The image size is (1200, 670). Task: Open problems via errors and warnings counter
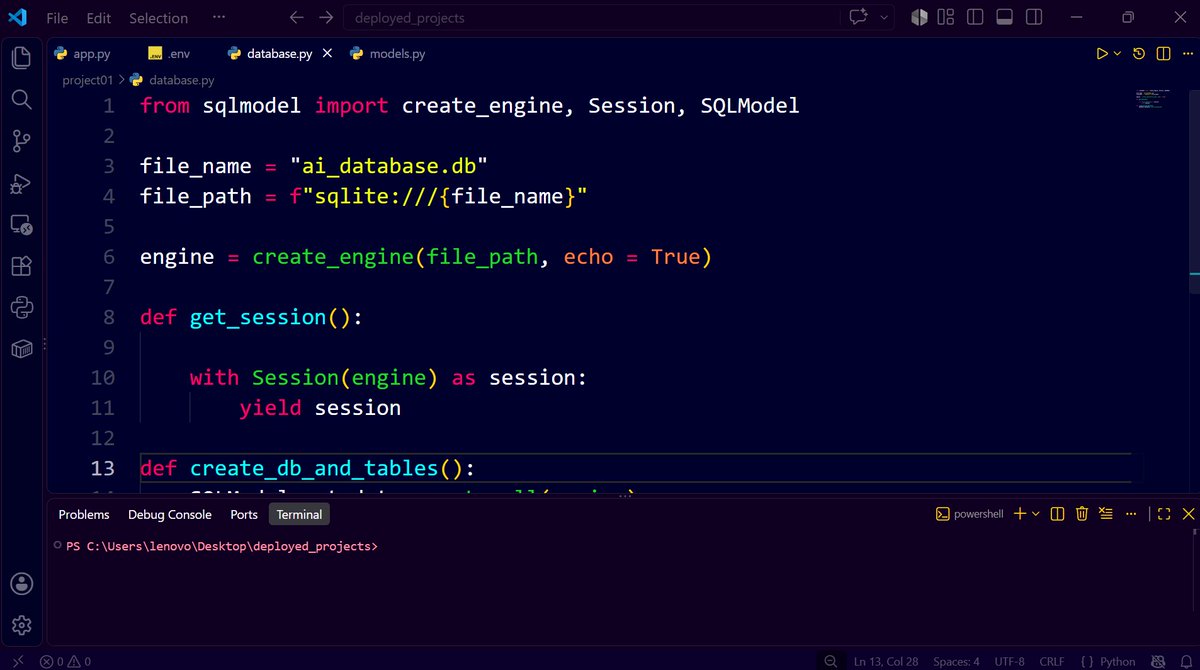[65, 661]
